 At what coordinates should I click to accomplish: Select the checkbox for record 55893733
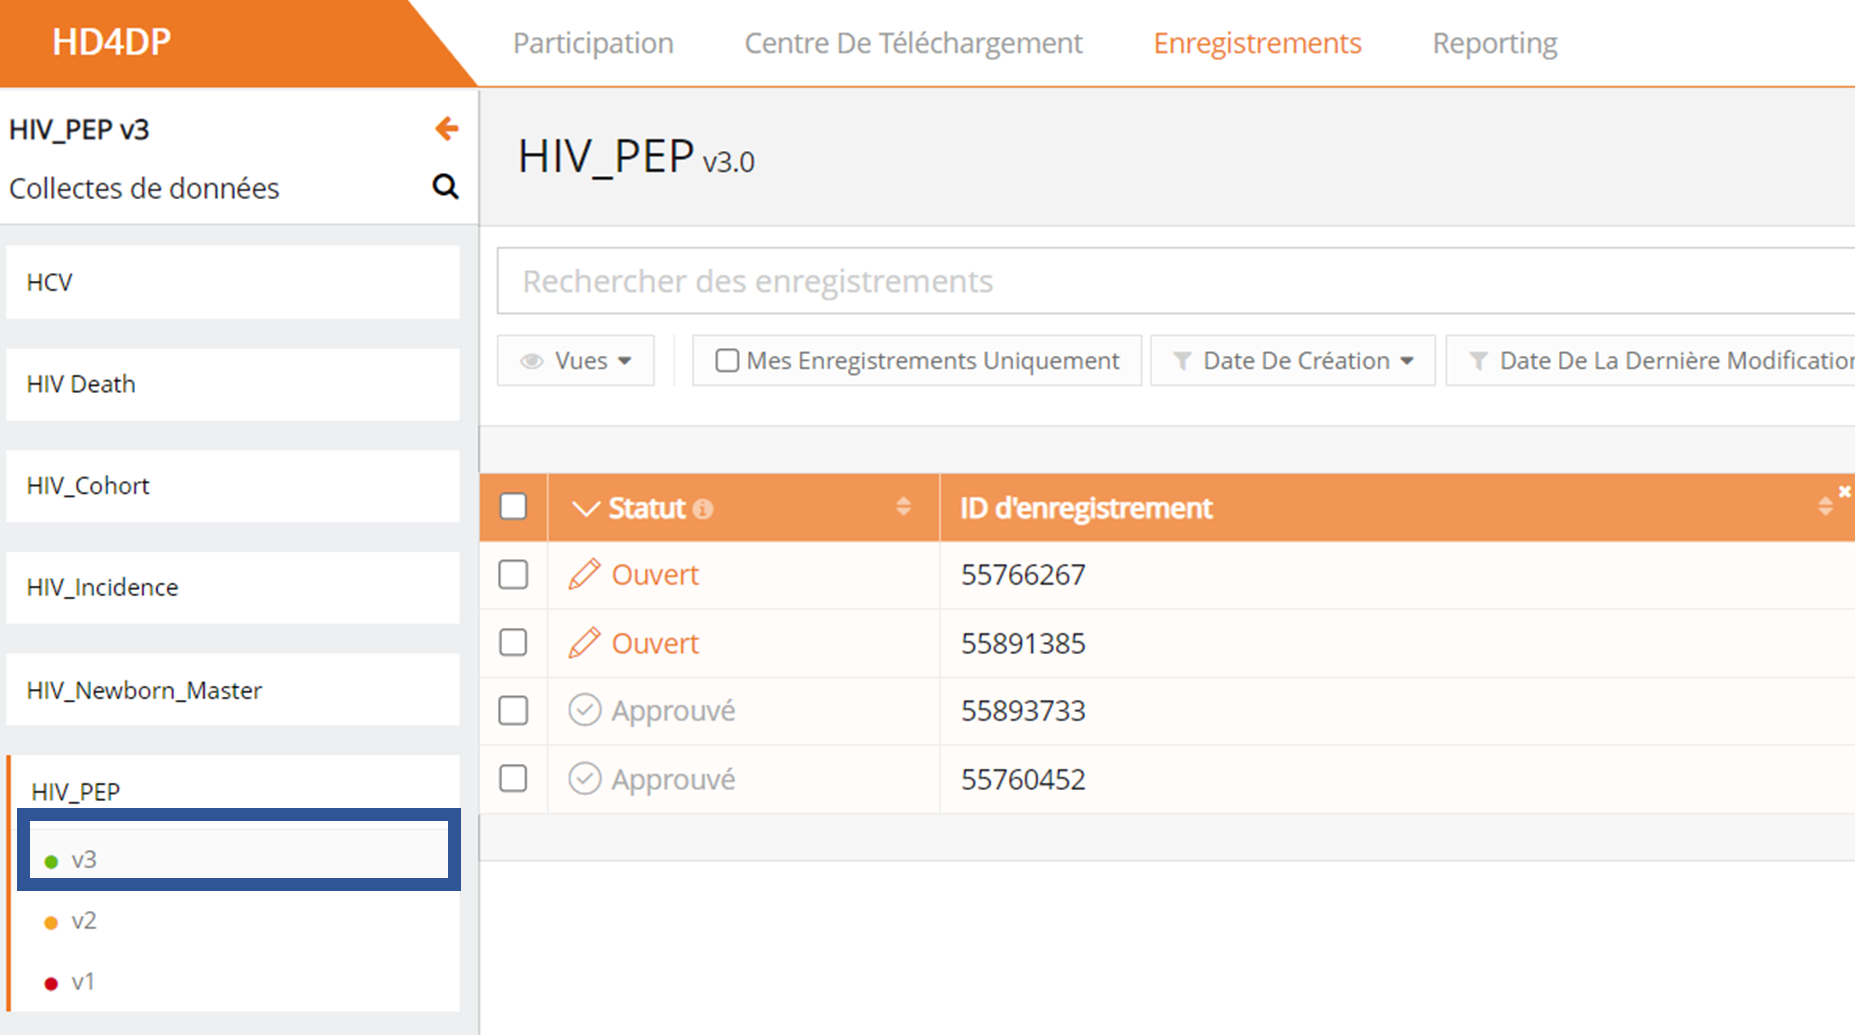click(x=513, y=711)
